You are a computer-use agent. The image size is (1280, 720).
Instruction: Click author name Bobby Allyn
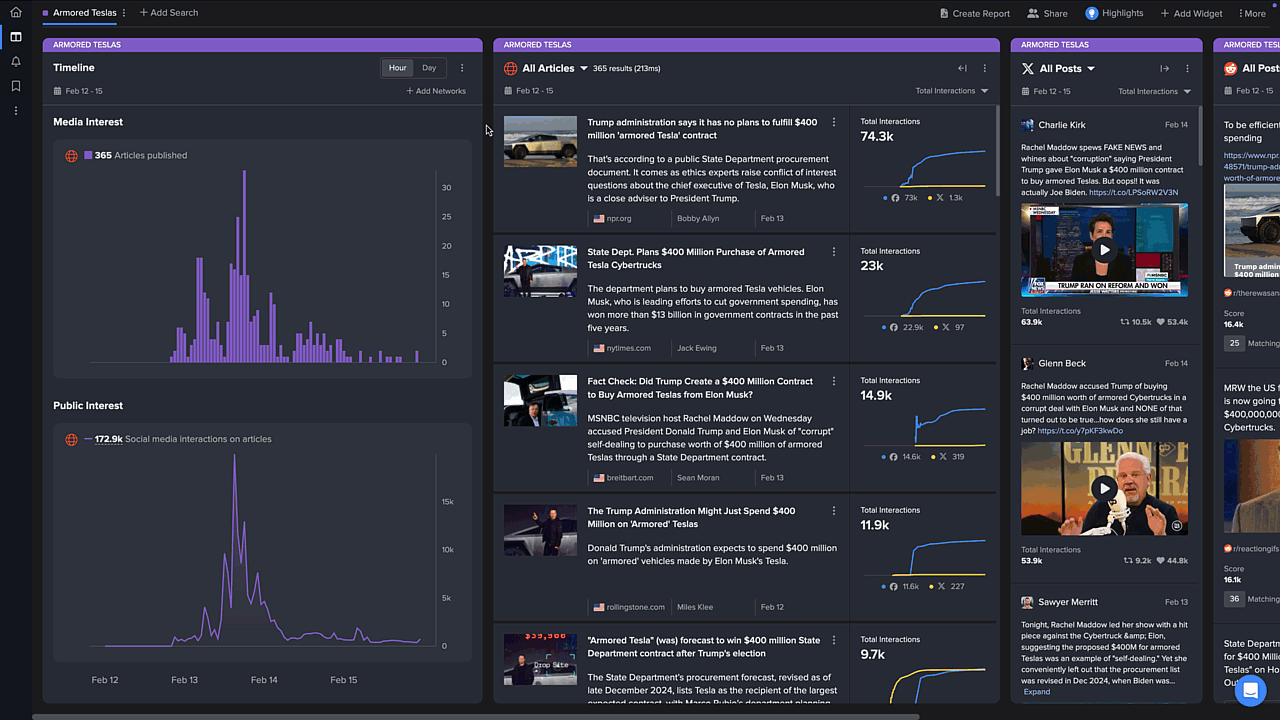[696, 218]
